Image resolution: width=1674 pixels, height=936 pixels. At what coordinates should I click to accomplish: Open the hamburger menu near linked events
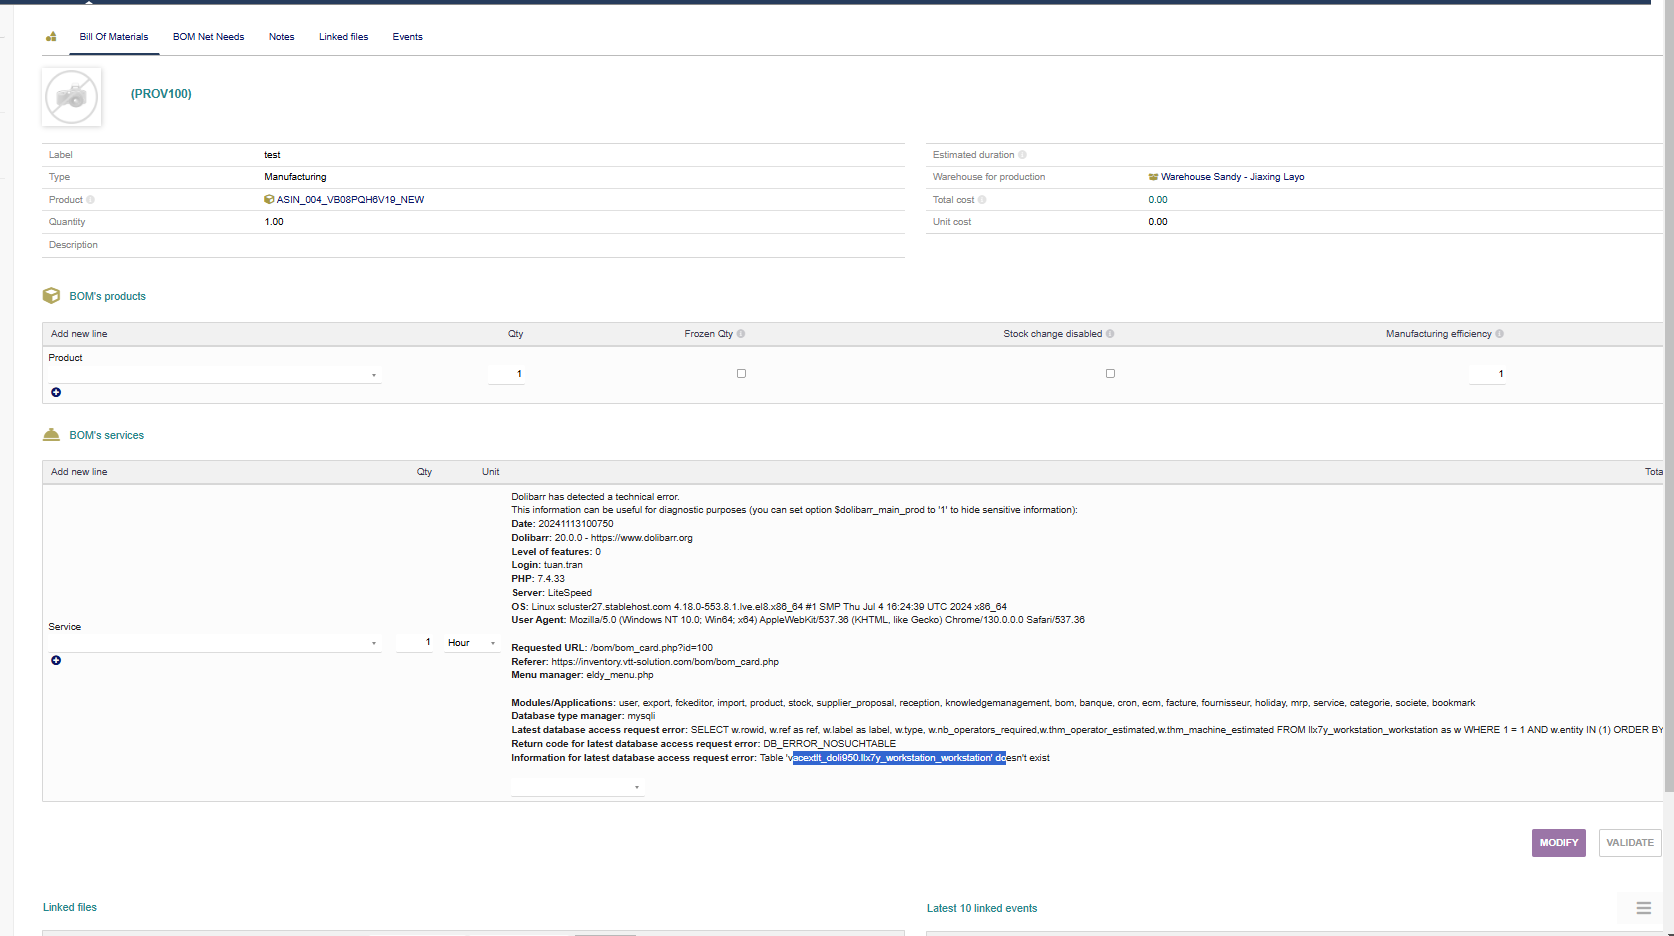pos(1643,908)
